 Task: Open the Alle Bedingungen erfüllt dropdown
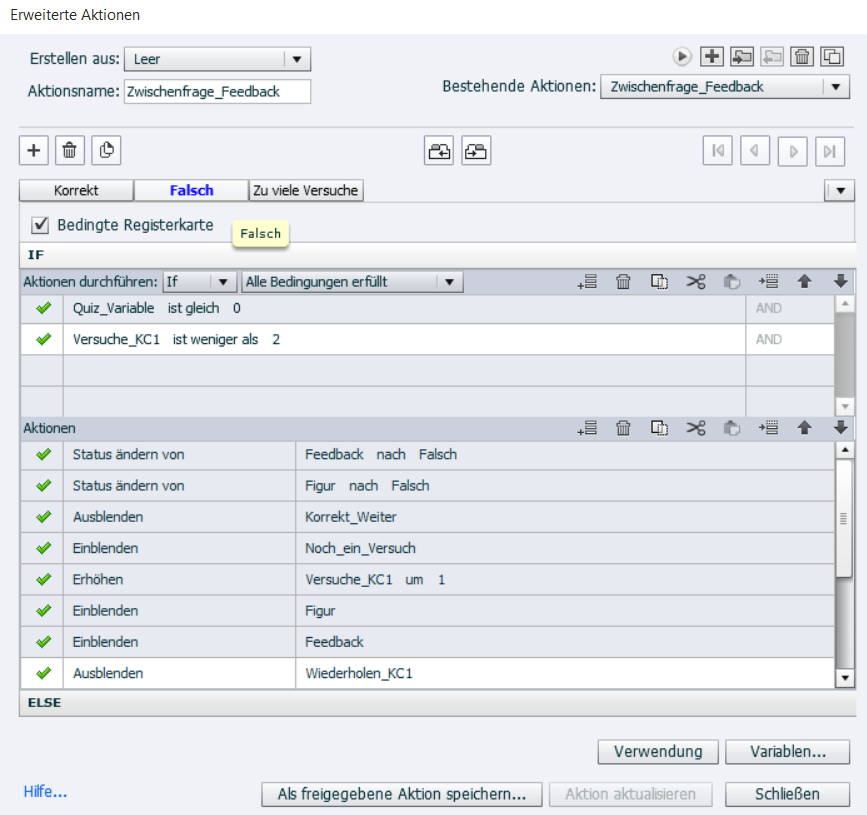(450, 282)
